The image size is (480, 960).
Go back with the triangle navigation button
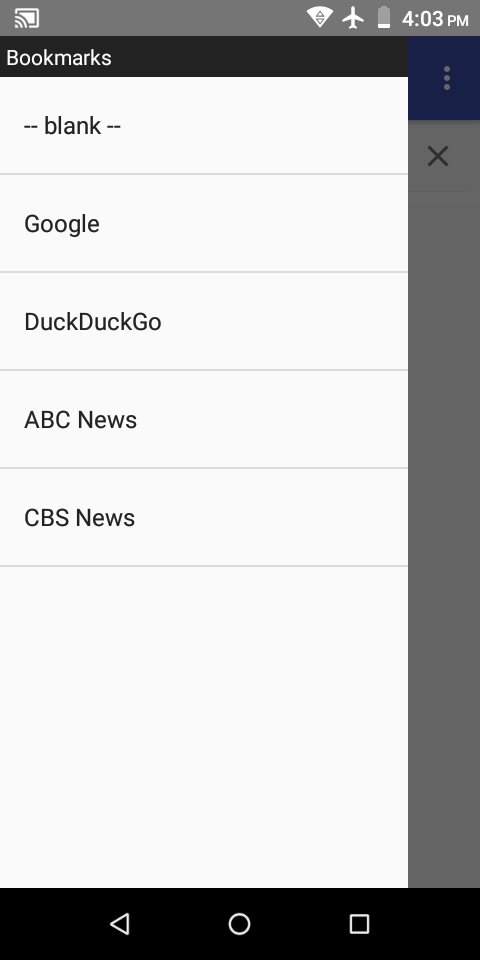coord(120,923)
